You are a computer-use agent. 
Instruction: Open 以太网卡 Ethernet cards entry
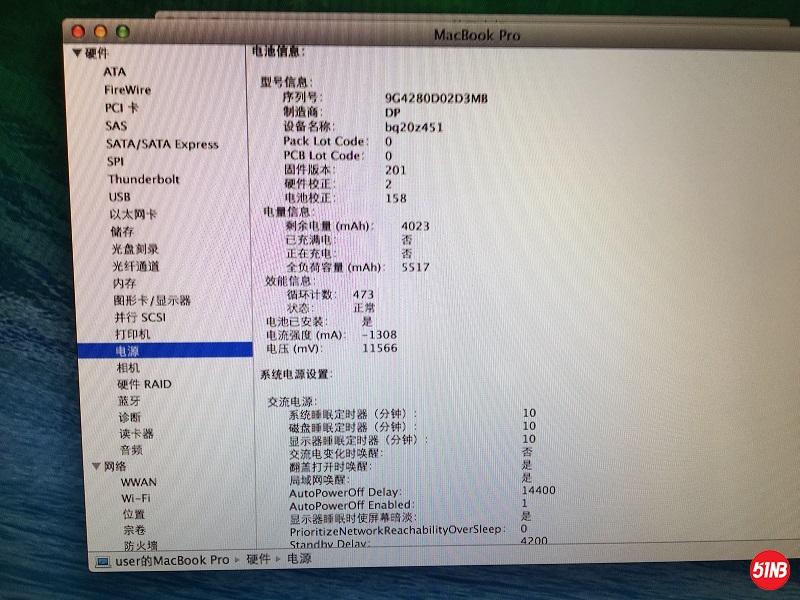pos(133,214)
